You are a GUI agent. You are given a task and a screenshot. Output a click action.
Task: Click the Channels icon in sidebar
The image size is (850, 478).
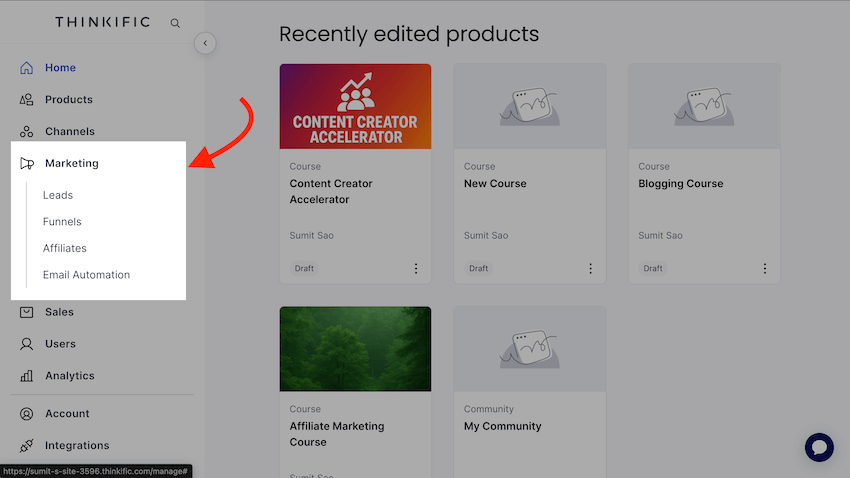[27, 131]
